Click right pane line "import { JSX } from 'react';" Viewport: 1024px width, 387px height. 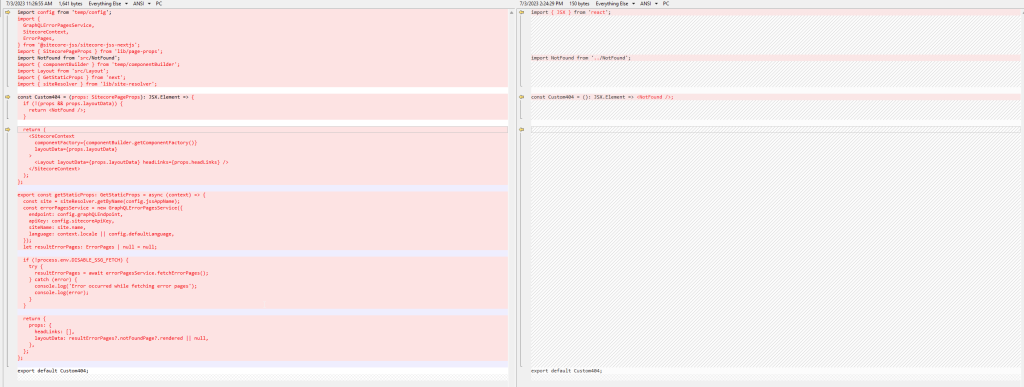(570, 12)
